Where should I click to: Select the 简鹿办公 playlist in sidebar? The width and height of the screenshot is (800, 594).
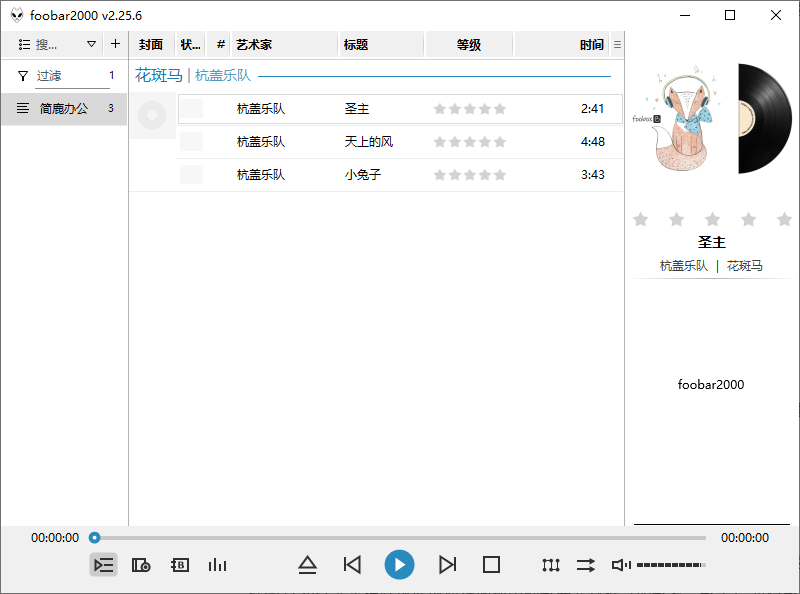[x=60, y=109]
